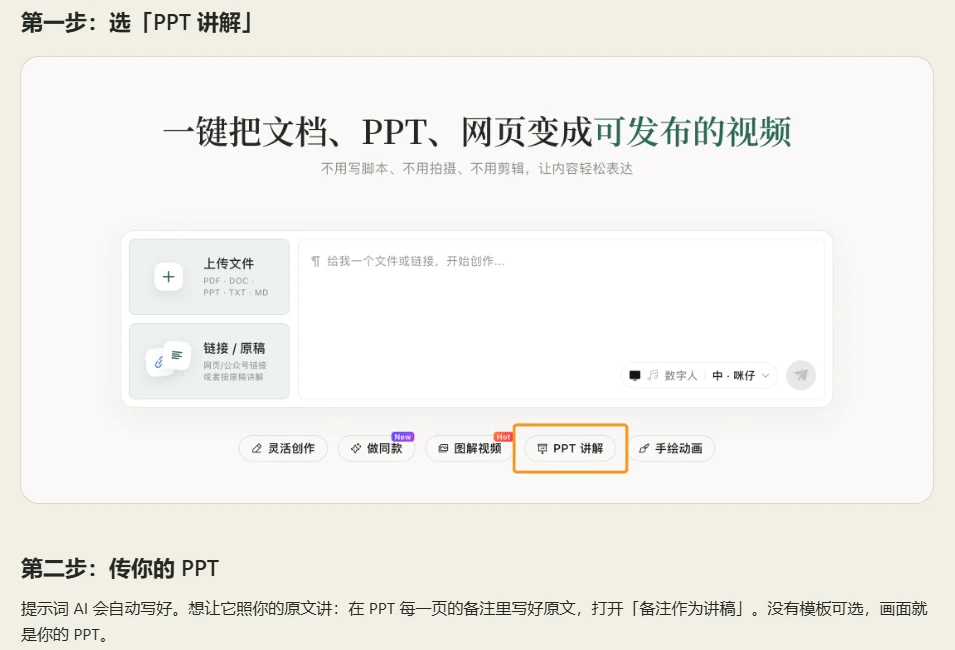Image resolution: width=955 pixels, height=650 pixels.
Task: Select the 灵活创作 mode pill
Action: click(x=283, y=448)
